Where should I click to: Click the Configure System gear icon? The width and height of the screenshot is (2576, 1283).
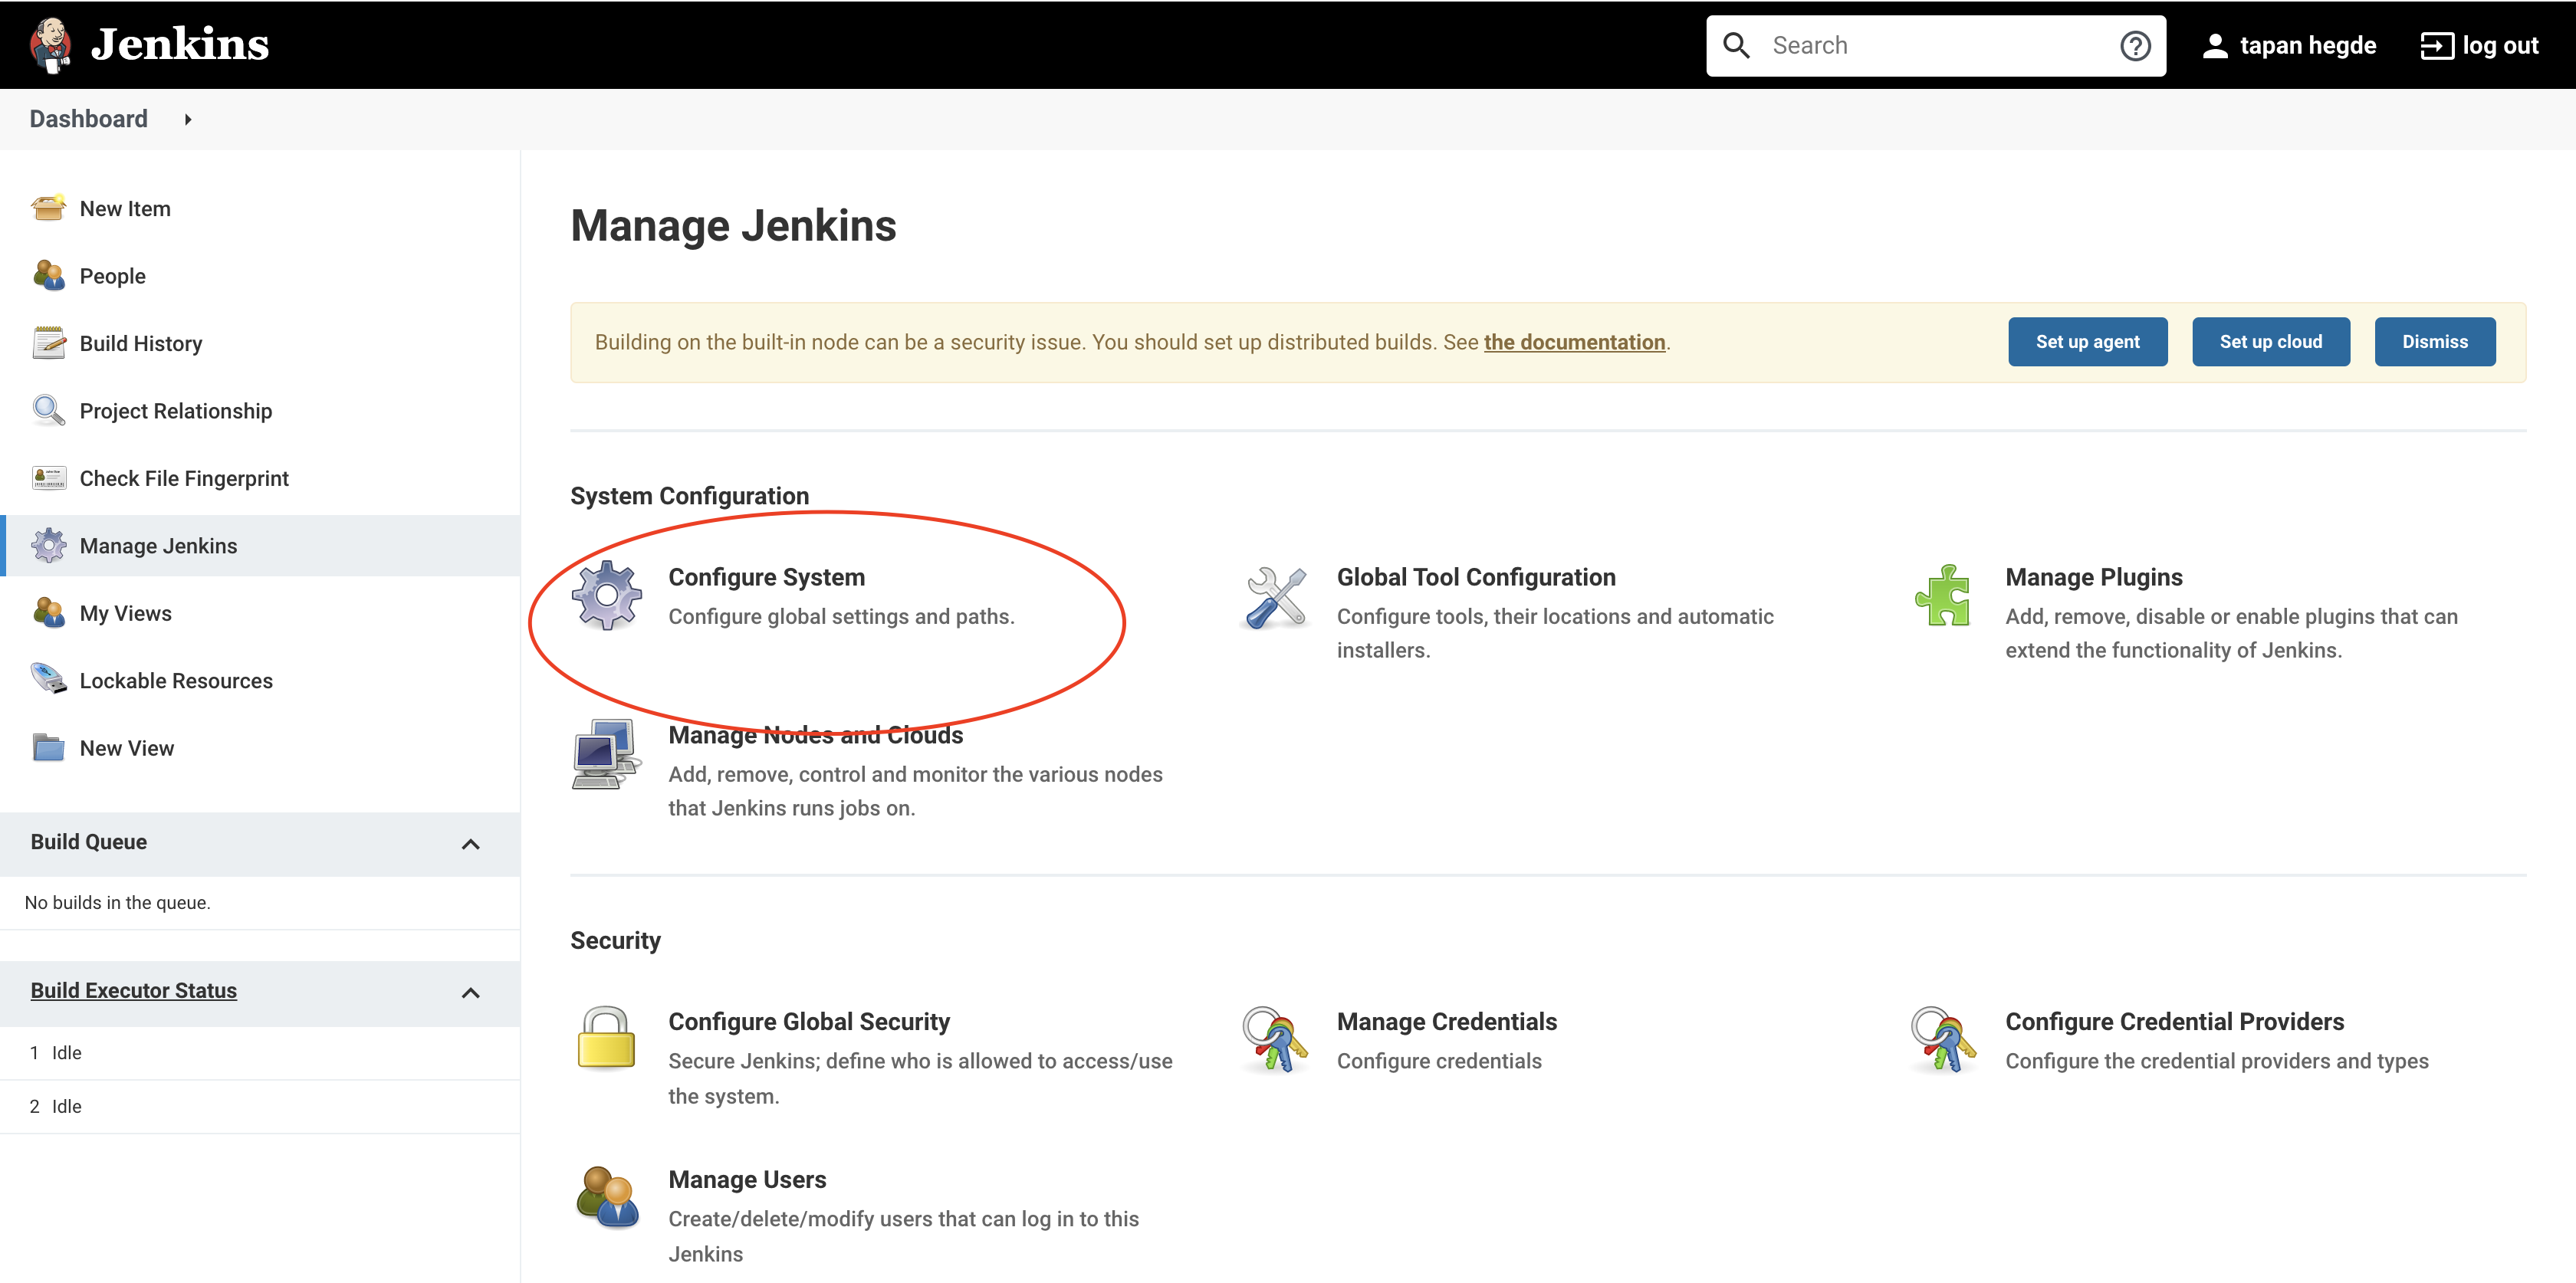(x=606, y=596)
